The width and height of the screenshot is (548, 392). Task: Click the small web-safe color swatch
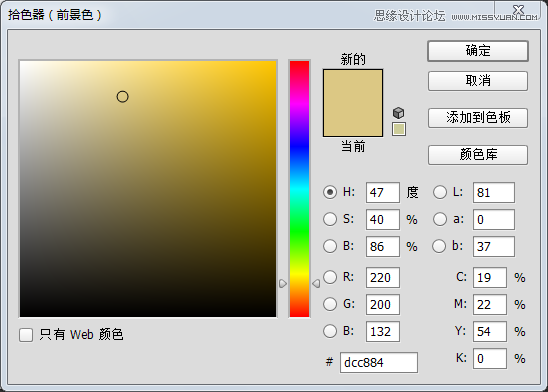tap(399, 129)
